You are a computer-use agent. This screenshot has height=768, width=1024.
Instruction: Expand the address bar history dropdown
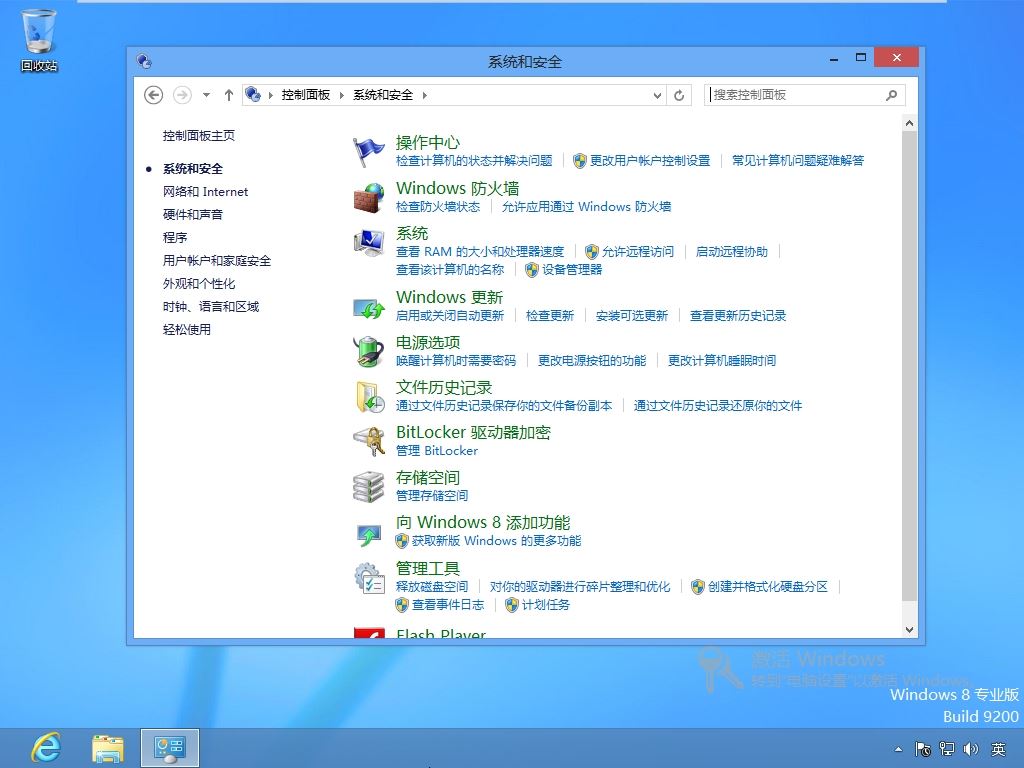[658, 95]
